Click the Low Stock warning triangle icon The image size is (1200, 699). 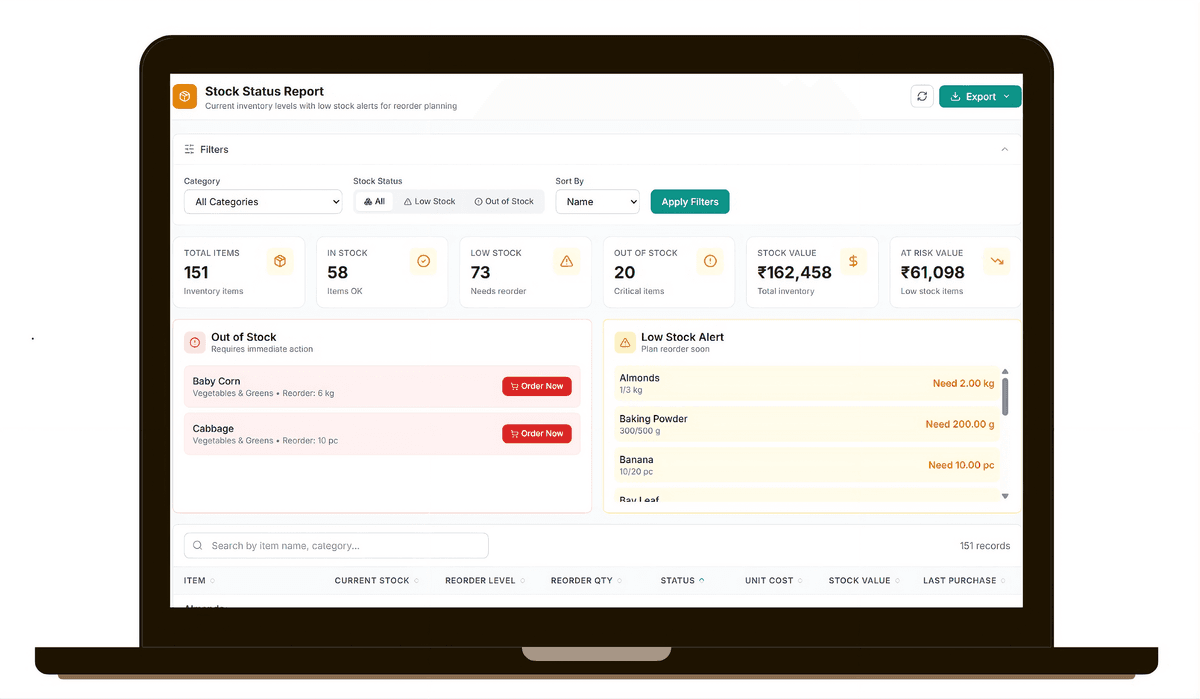click(567, 262)
